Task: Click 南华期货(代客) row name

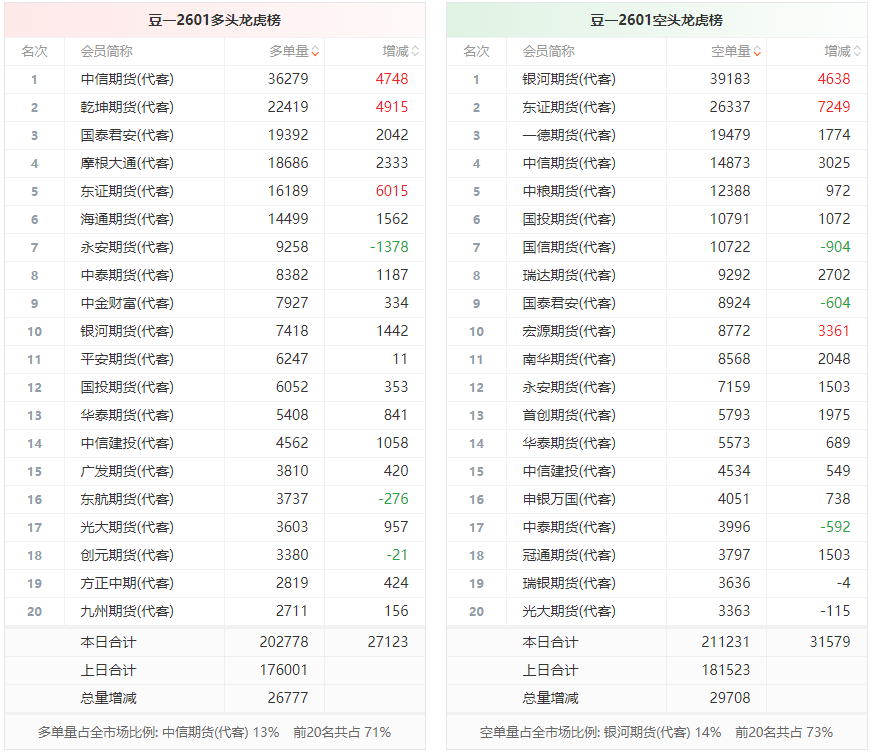Action: pyautogui.click(x=569, y=360)
